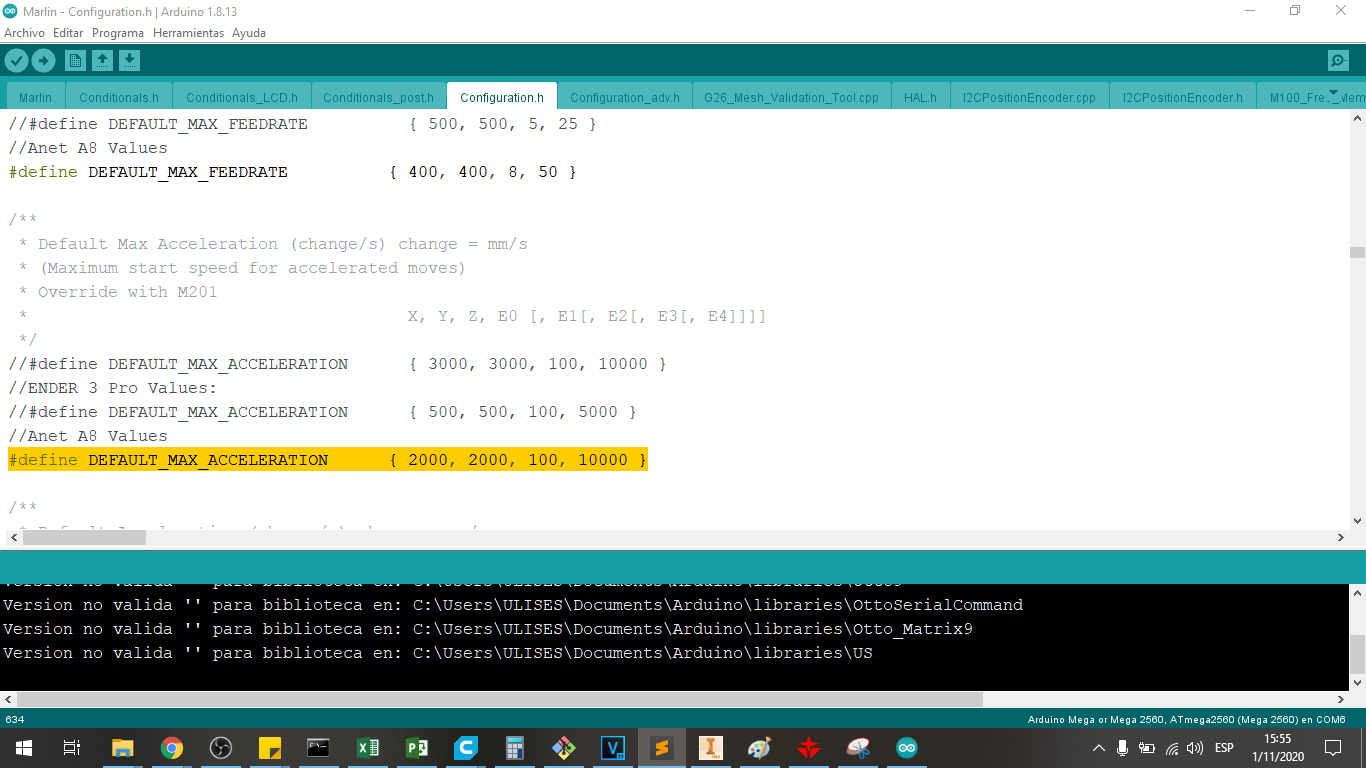Image resolution: width=1366 pixels, height=768 pixels.
Task: Open Sticky Notes from the taskbar
Action: [270, 748]
